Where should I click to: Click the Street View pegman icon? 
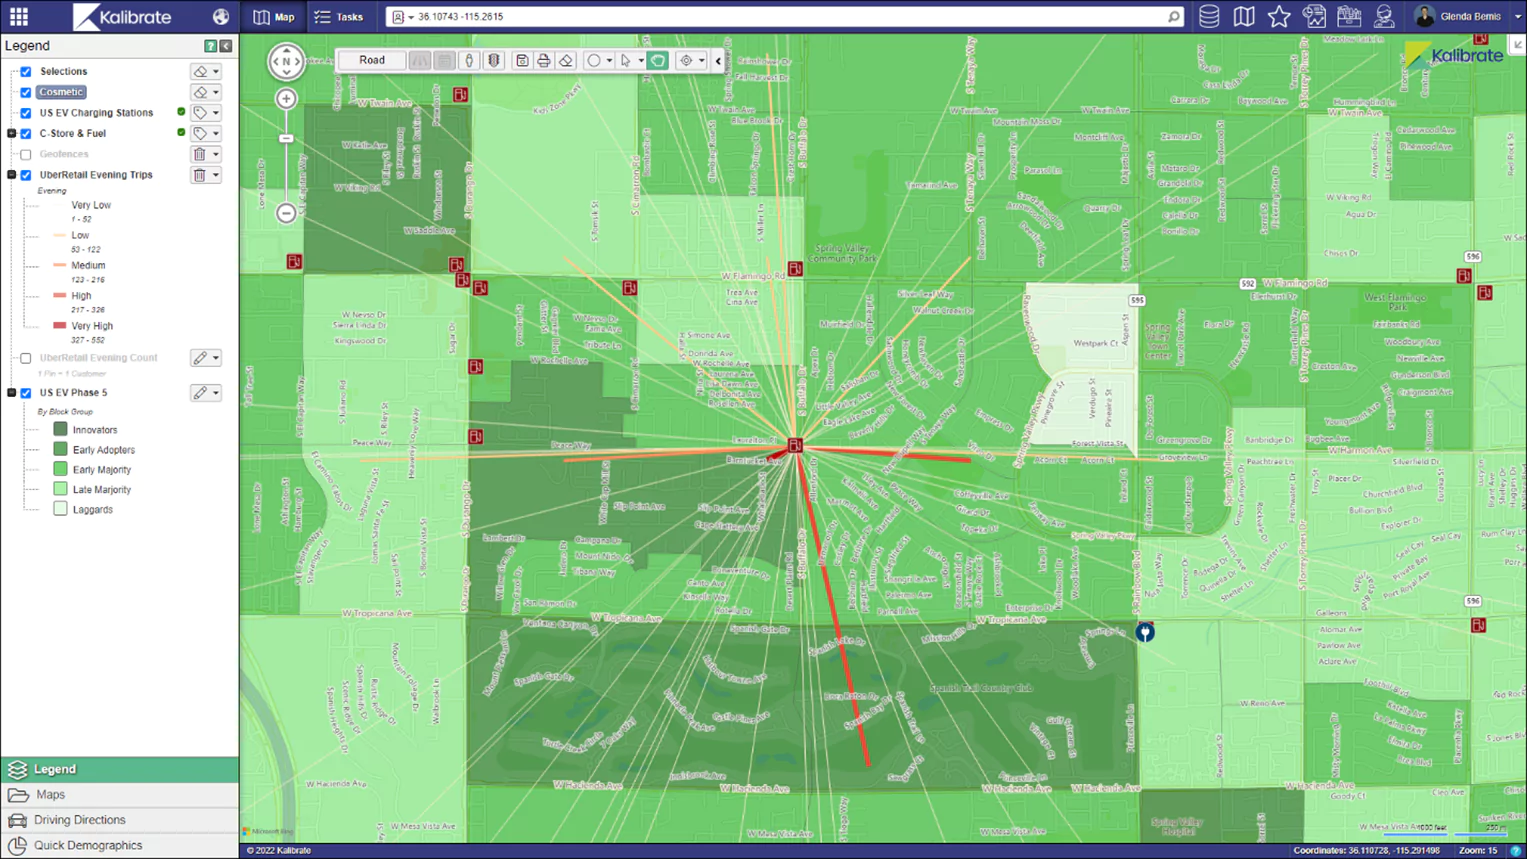[x=469, y=61]
